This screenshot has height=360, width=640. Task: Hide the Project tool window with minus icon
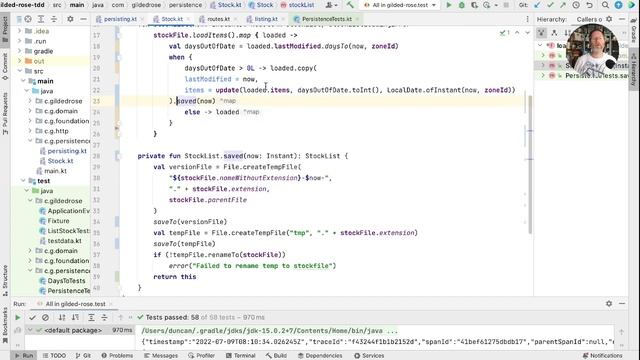tap(83, 19)
